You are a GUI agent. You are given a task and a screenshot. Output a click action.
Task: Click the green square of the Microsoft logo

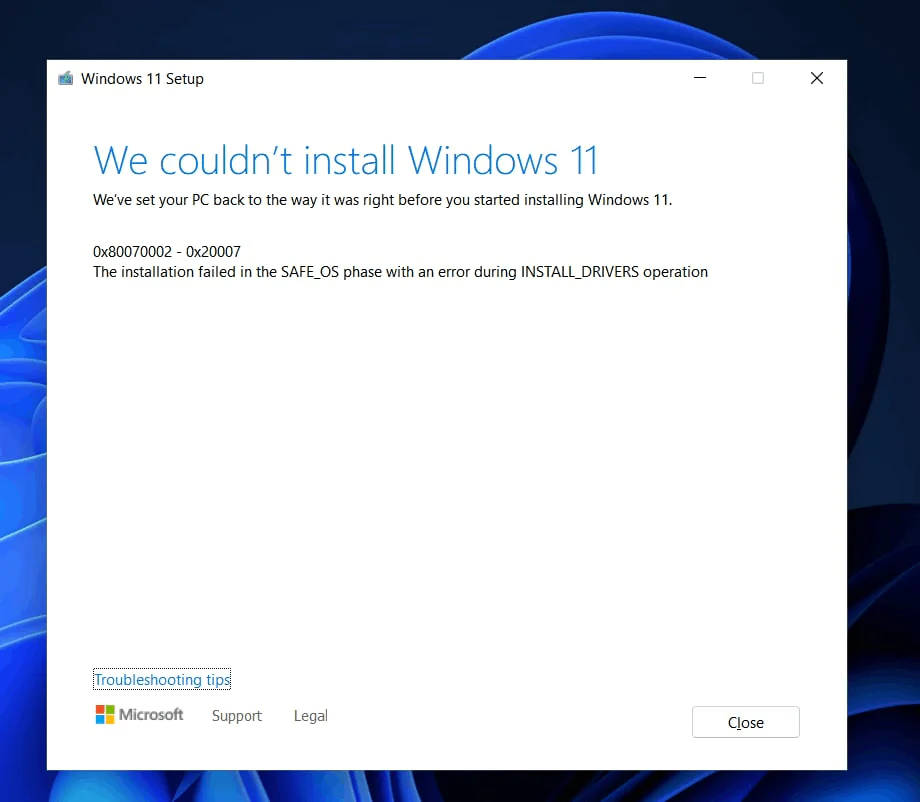[110, 708]
